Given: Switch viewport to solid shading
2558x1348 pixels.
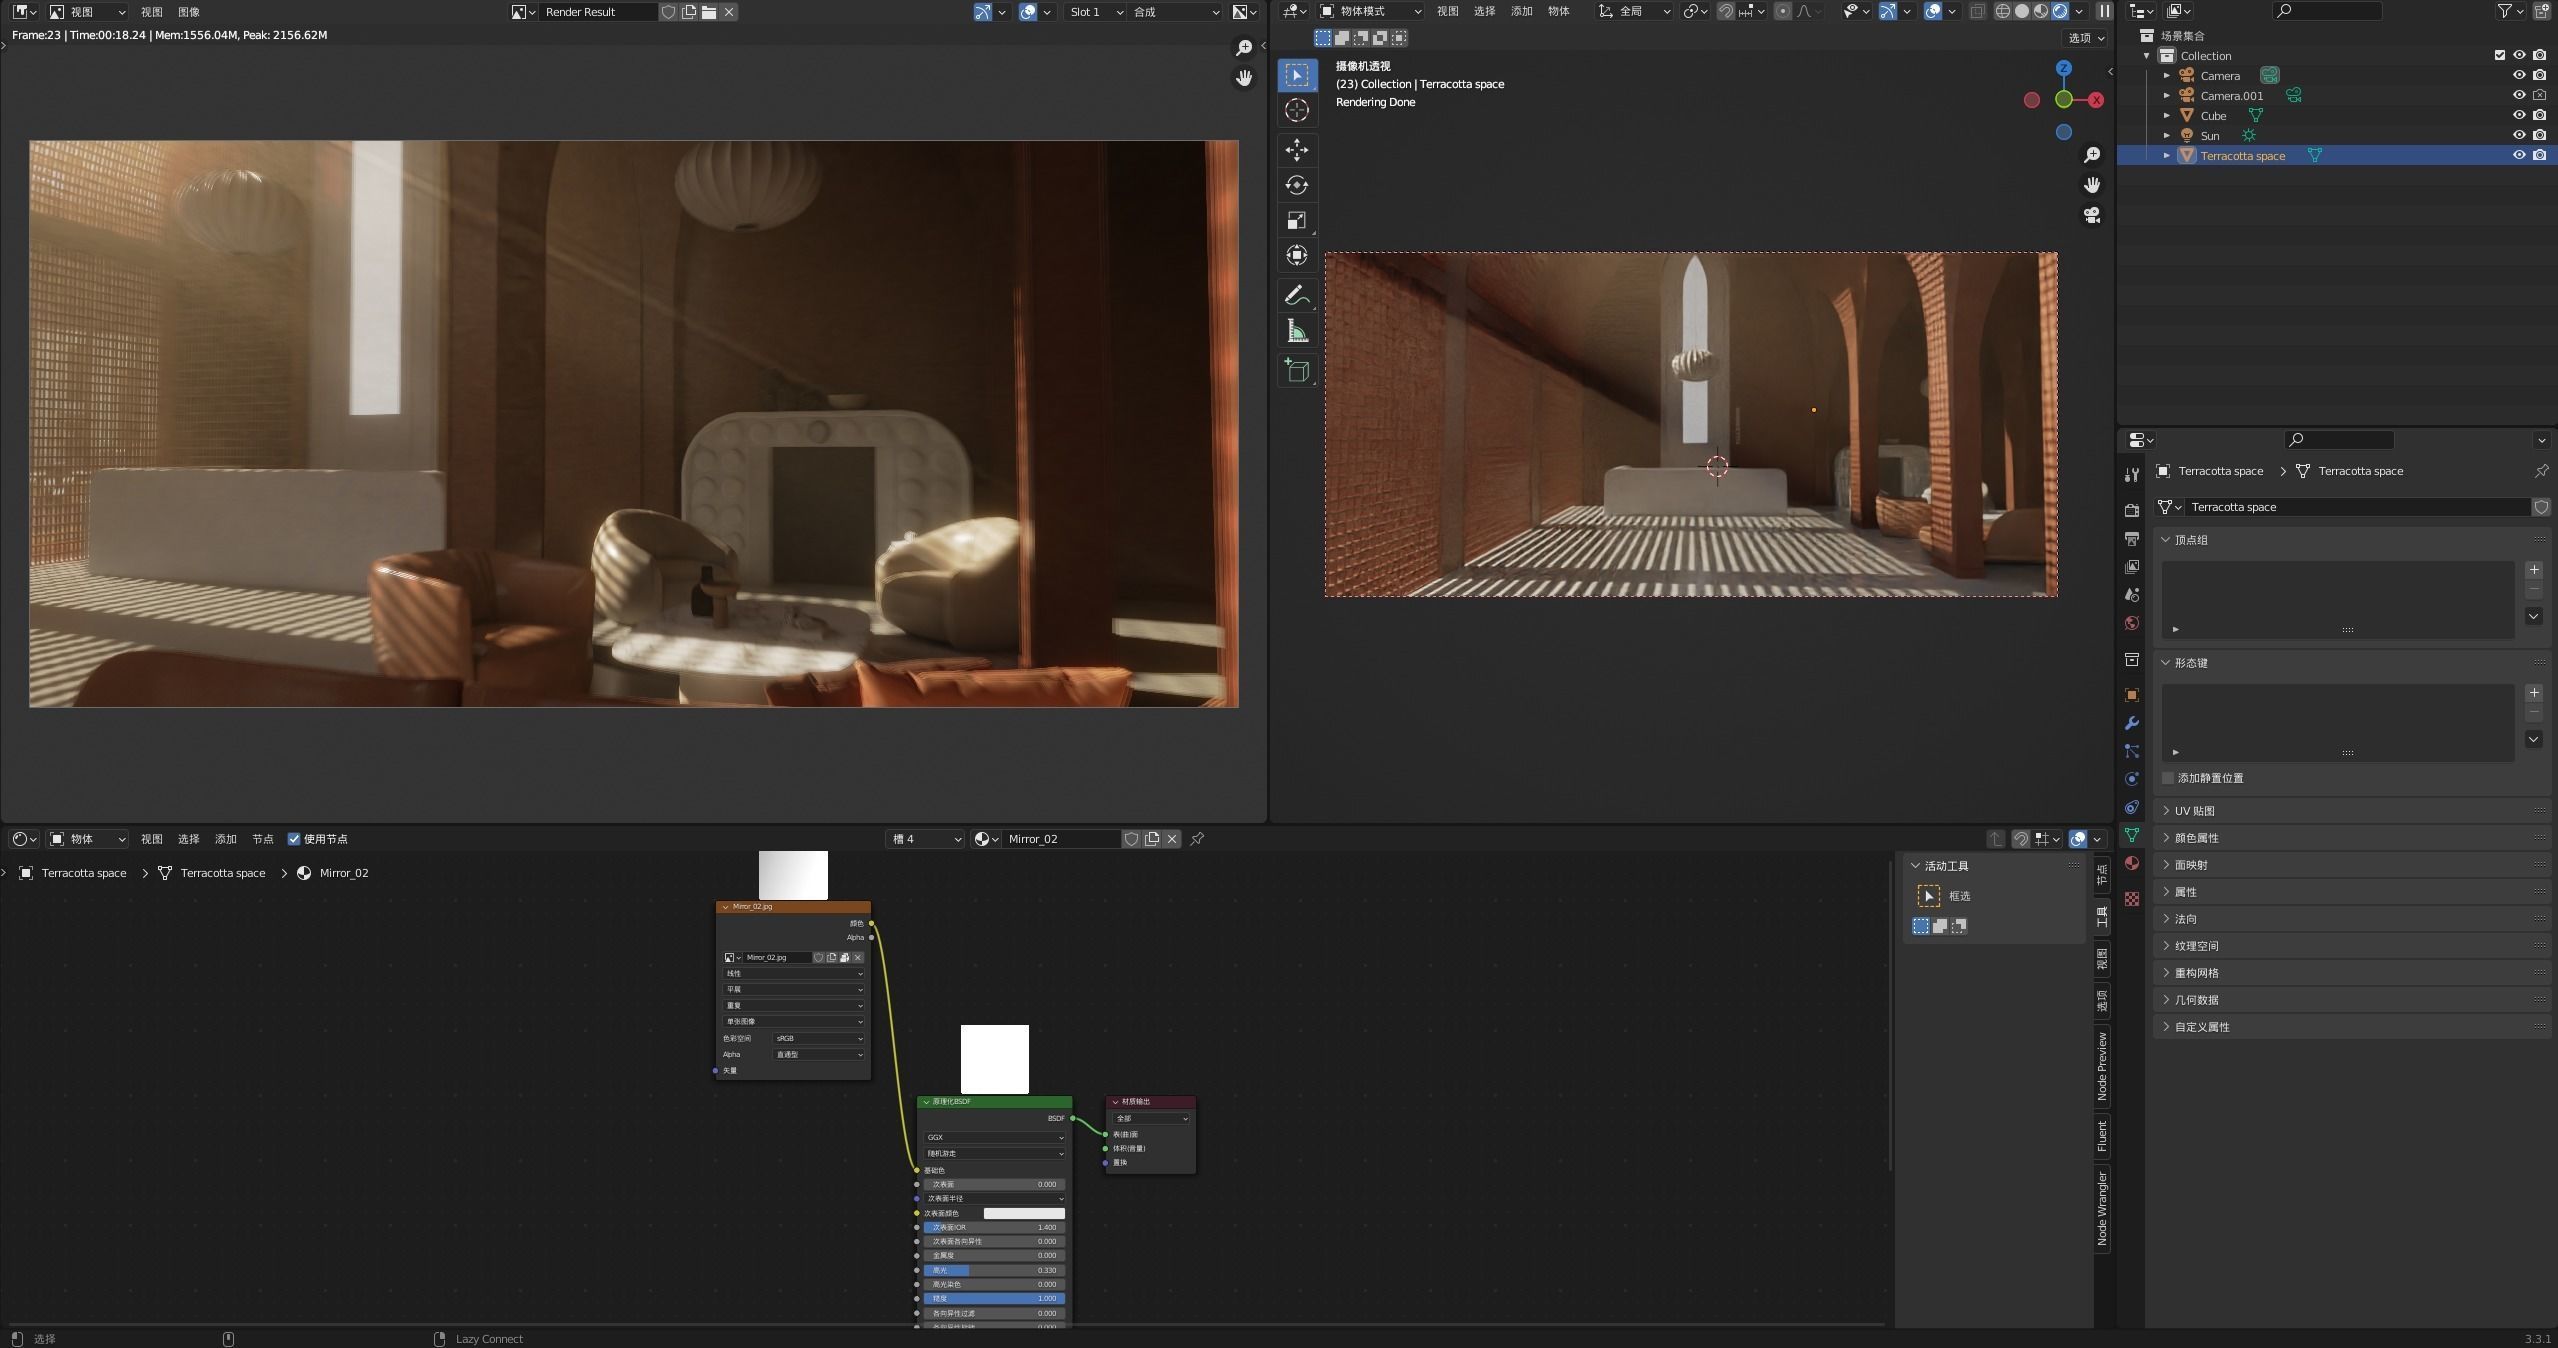Looking at the screenshot, I should pyautogui.click(x=2021, y=11).
